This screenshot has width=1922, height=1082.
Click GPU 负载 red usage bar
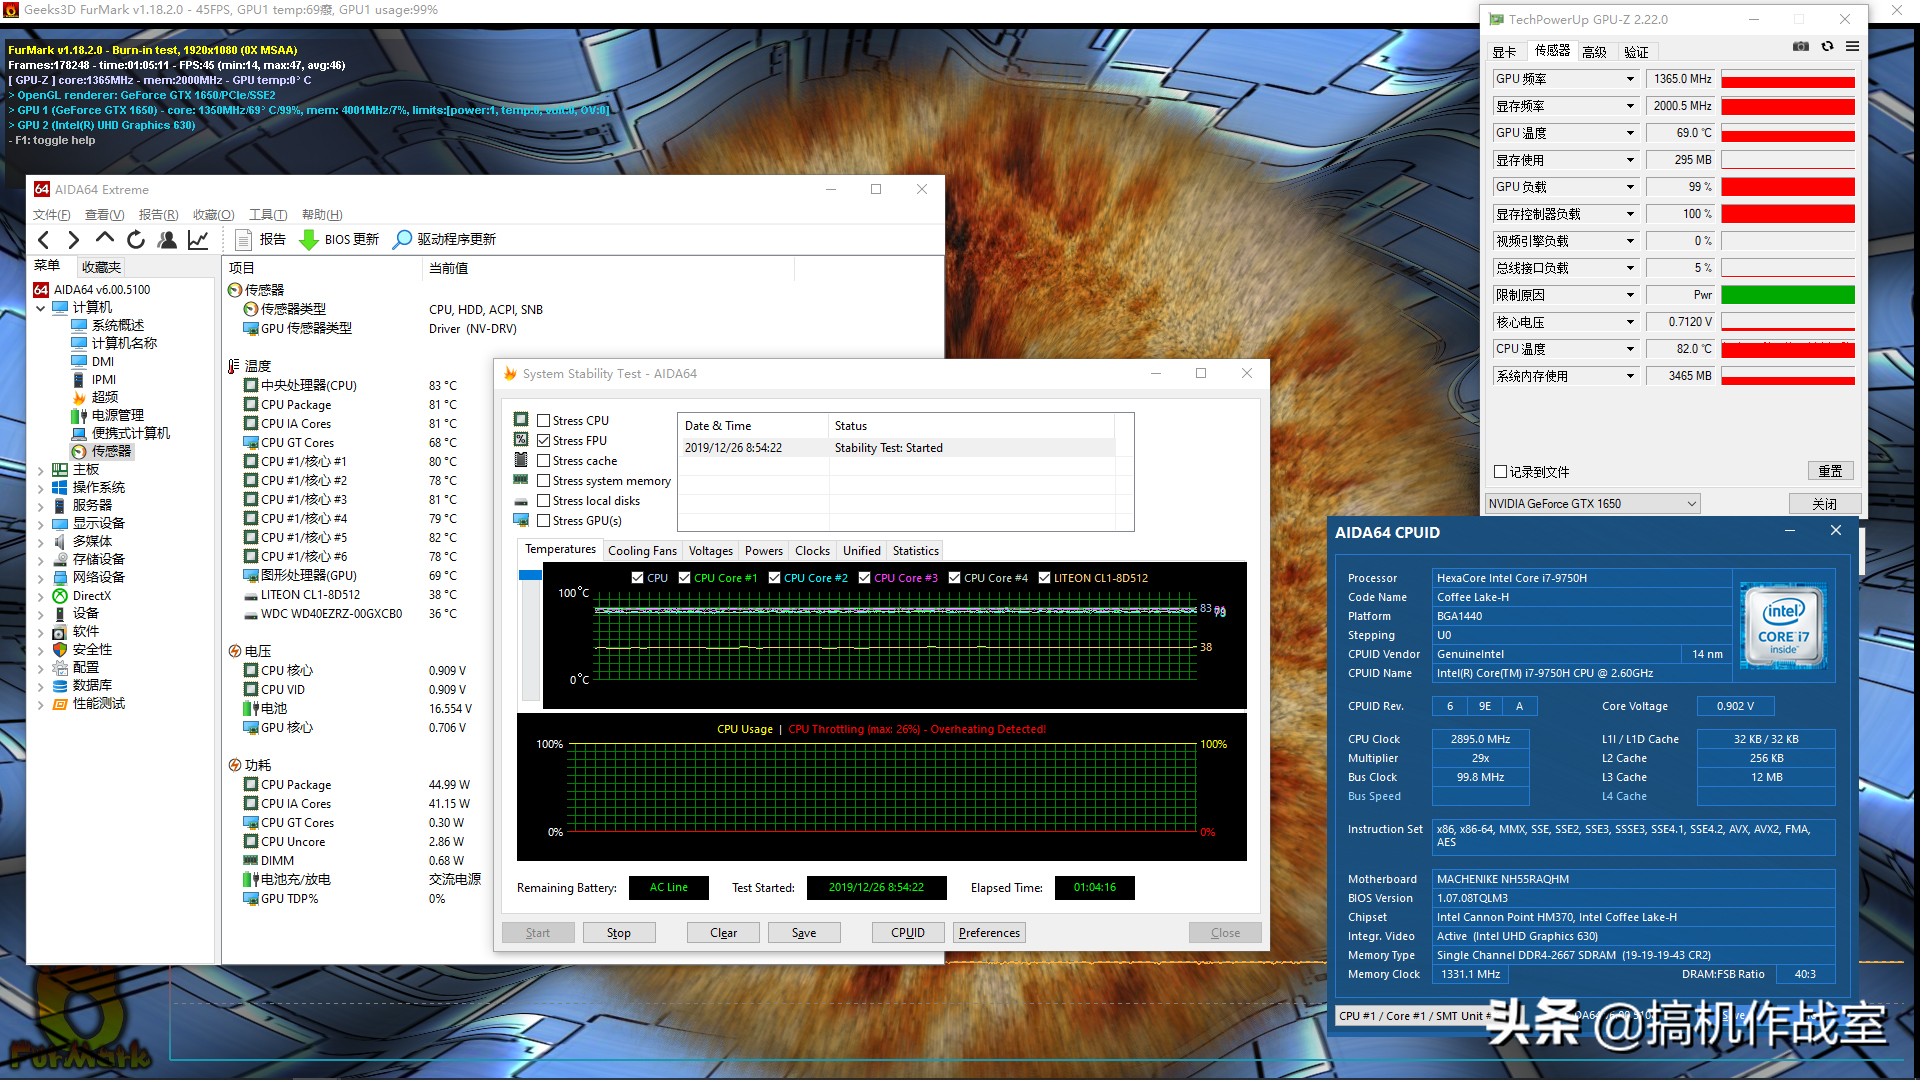1788,187
